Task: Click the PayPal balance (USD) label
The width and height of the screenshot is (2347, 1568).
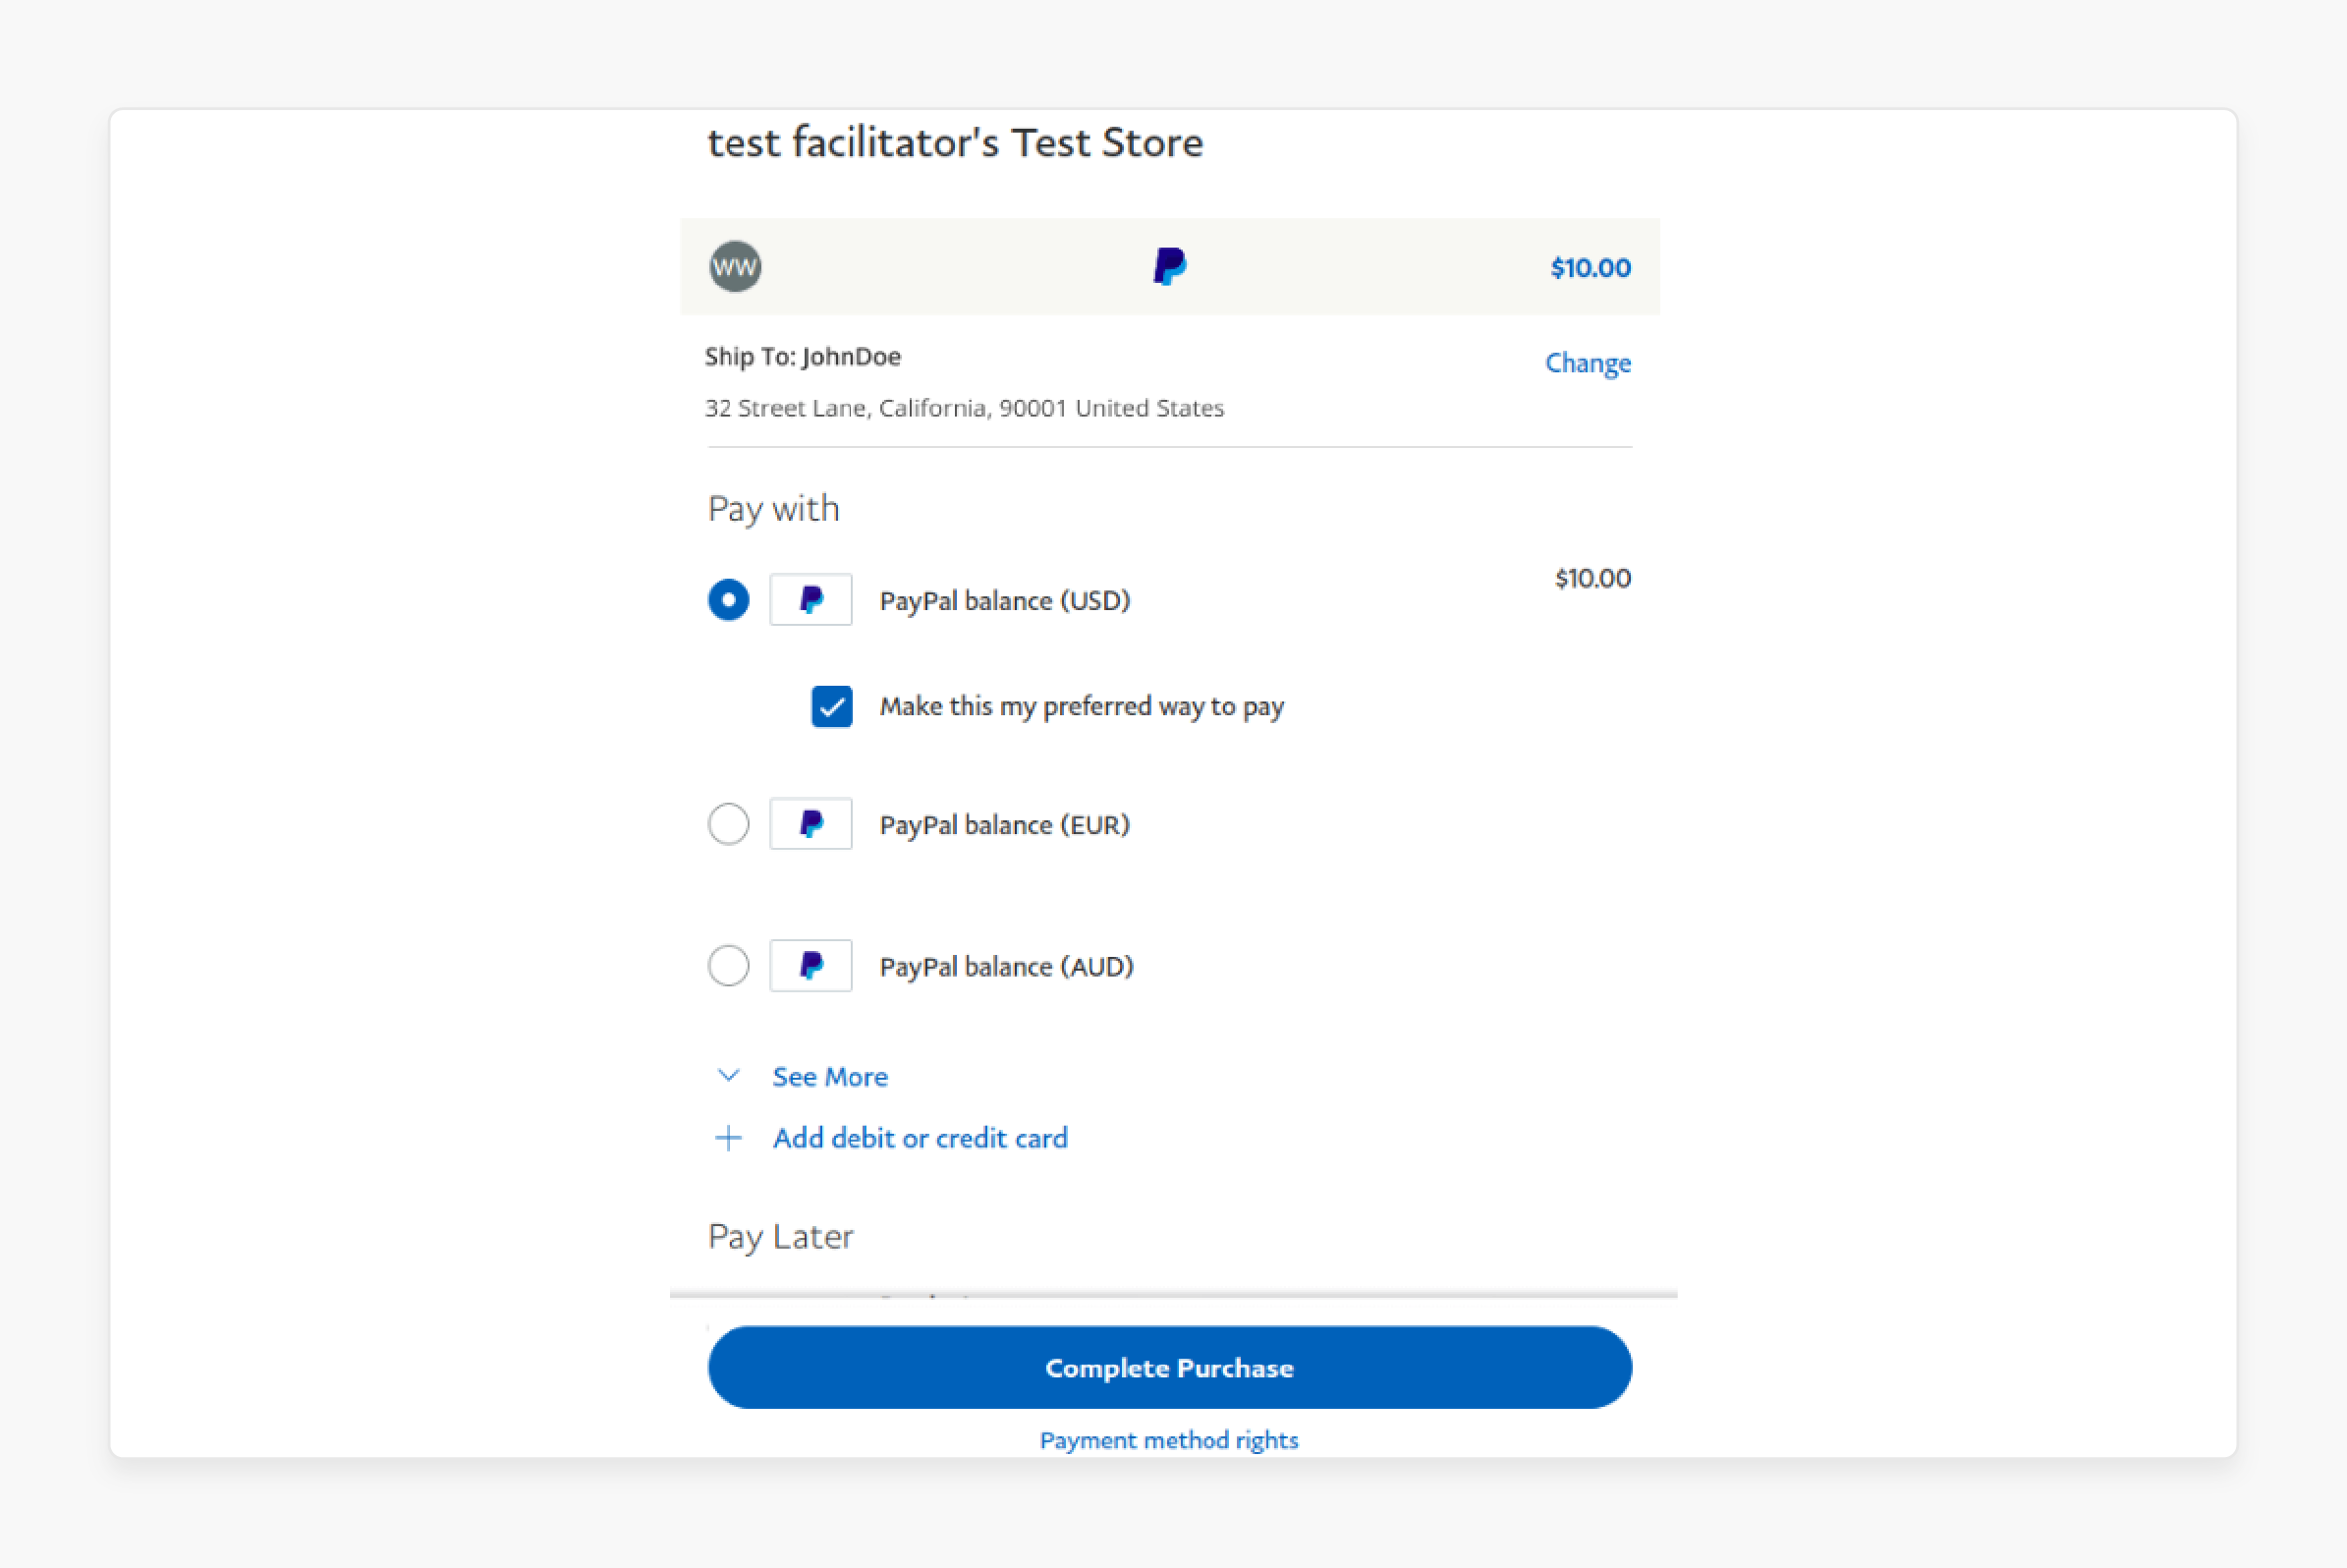Action: [x=1005, y=601]
